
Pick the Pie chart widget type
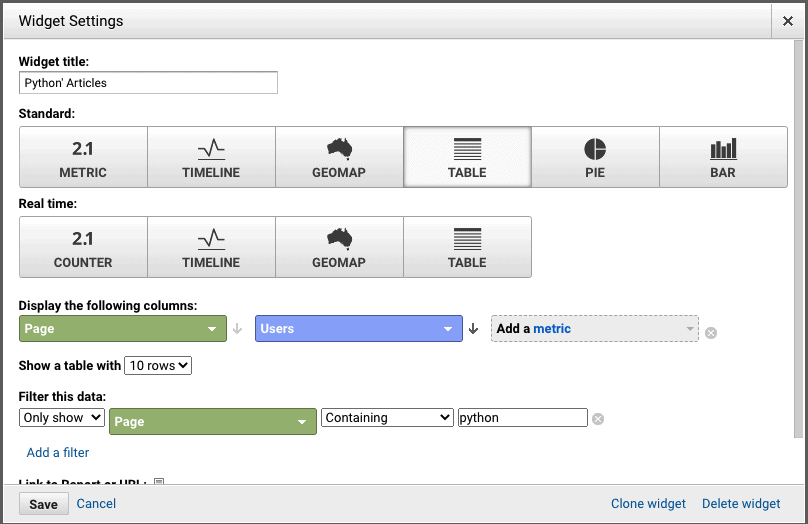click(x=595, y=157)
